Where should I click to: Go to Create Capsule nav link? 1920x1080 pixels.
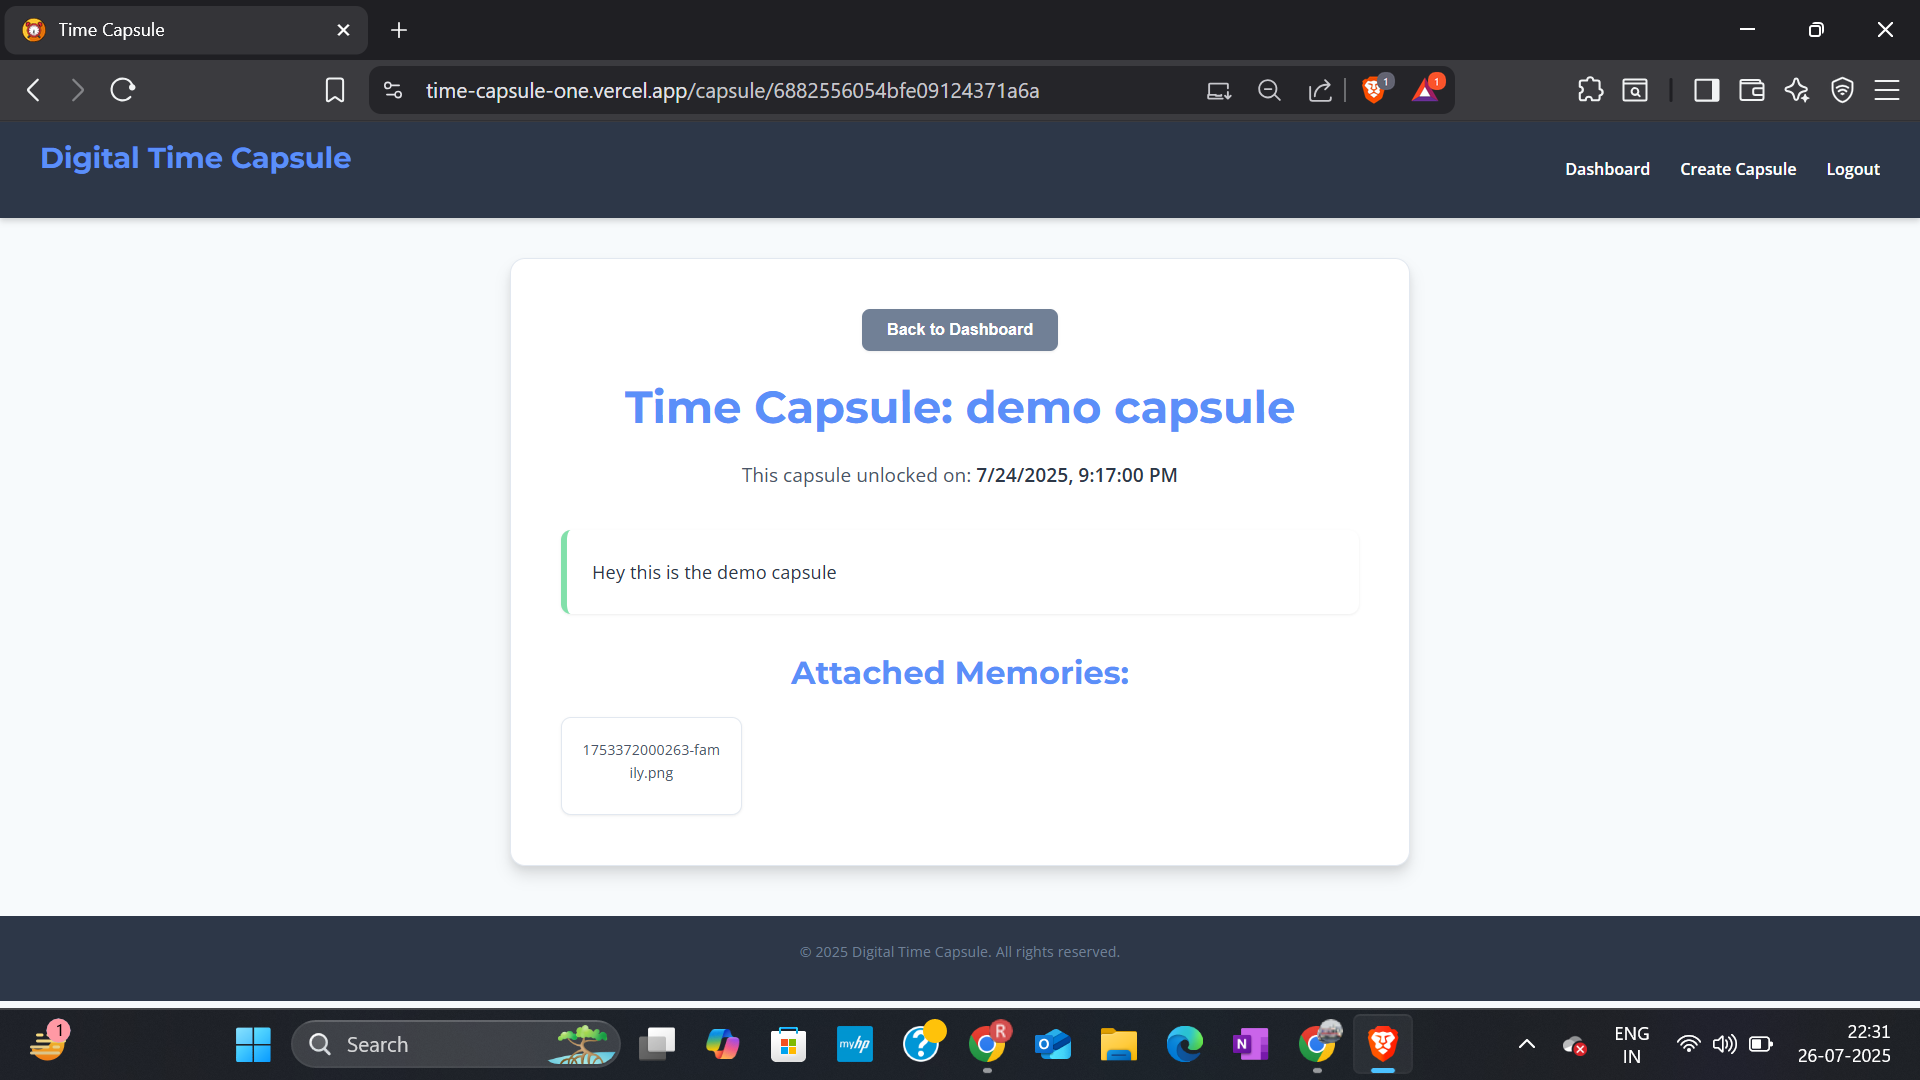[1738, 169]
